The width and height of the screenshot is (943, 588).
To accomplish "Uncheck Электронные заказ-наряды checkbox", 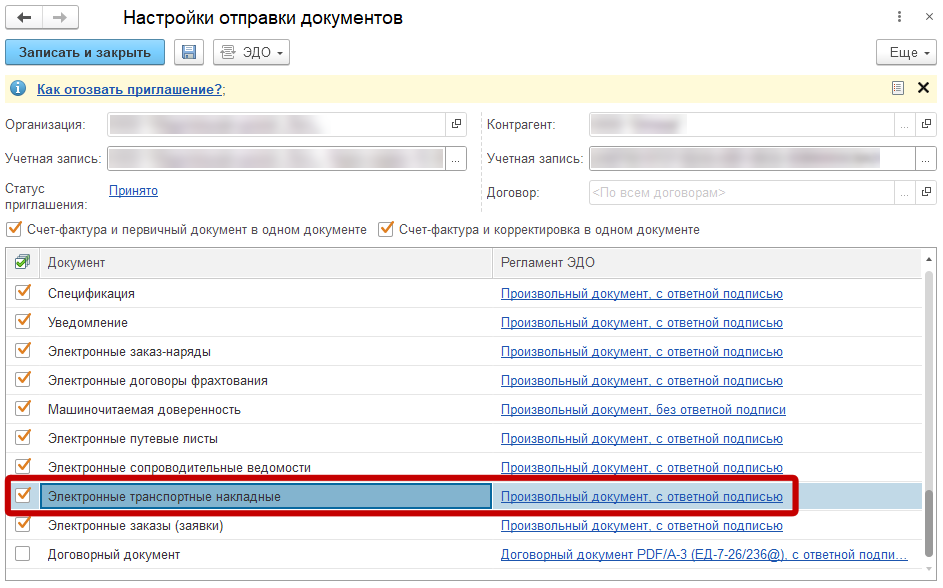I will 23,350.
